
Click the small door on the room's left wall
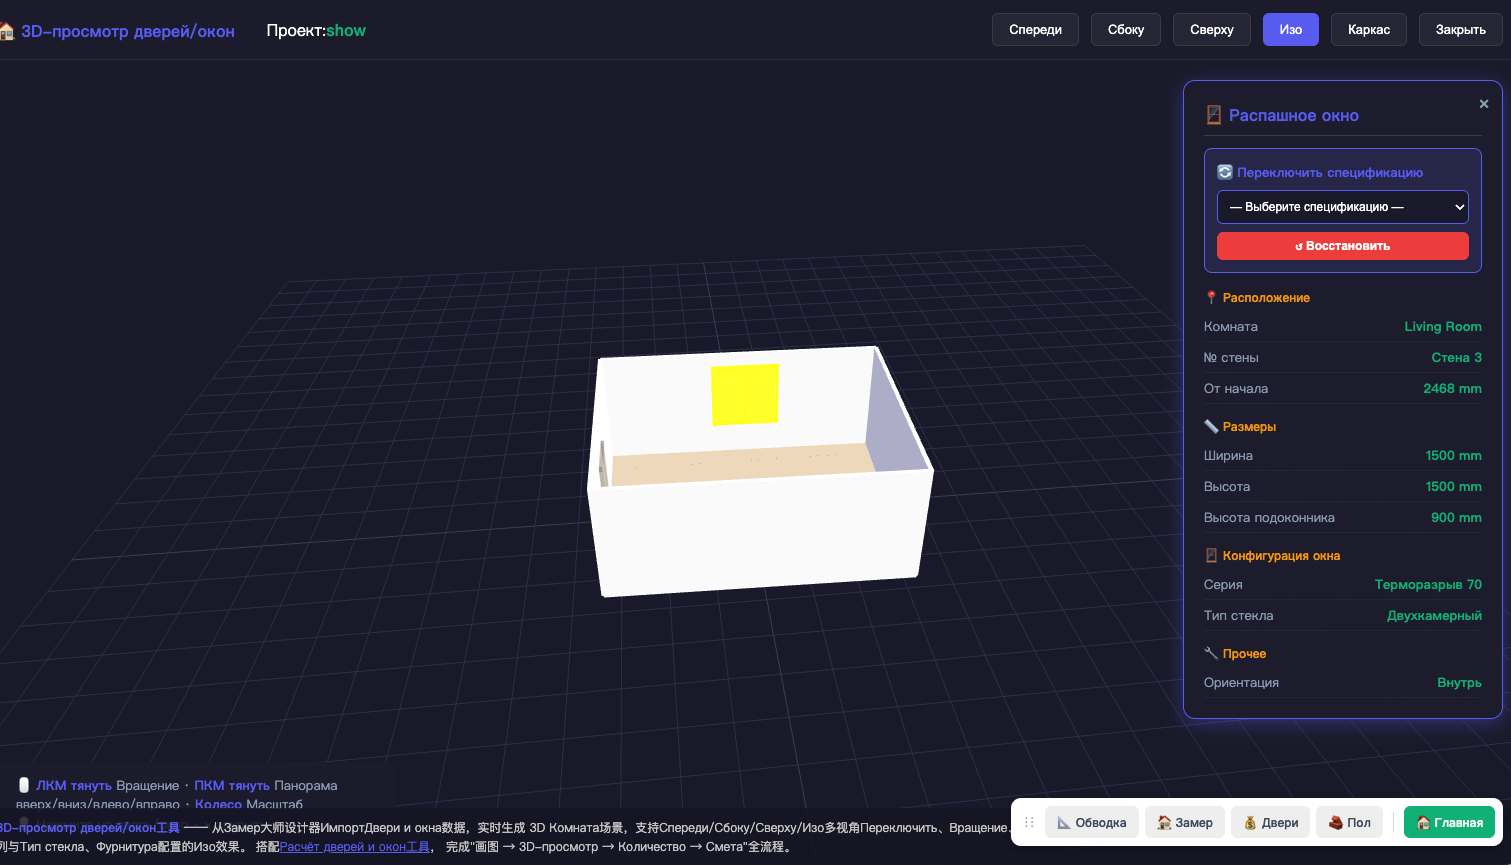coord(602,464)
